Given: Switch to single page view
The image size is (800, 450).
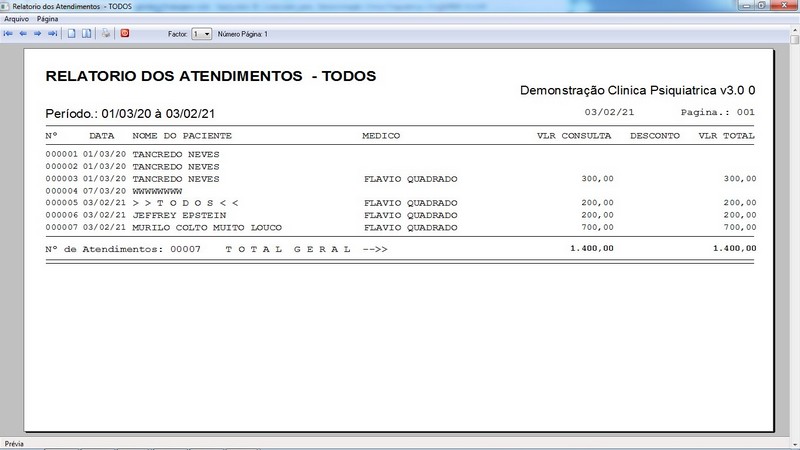Looking at the screenshot, I should click(x=71, y=33).
